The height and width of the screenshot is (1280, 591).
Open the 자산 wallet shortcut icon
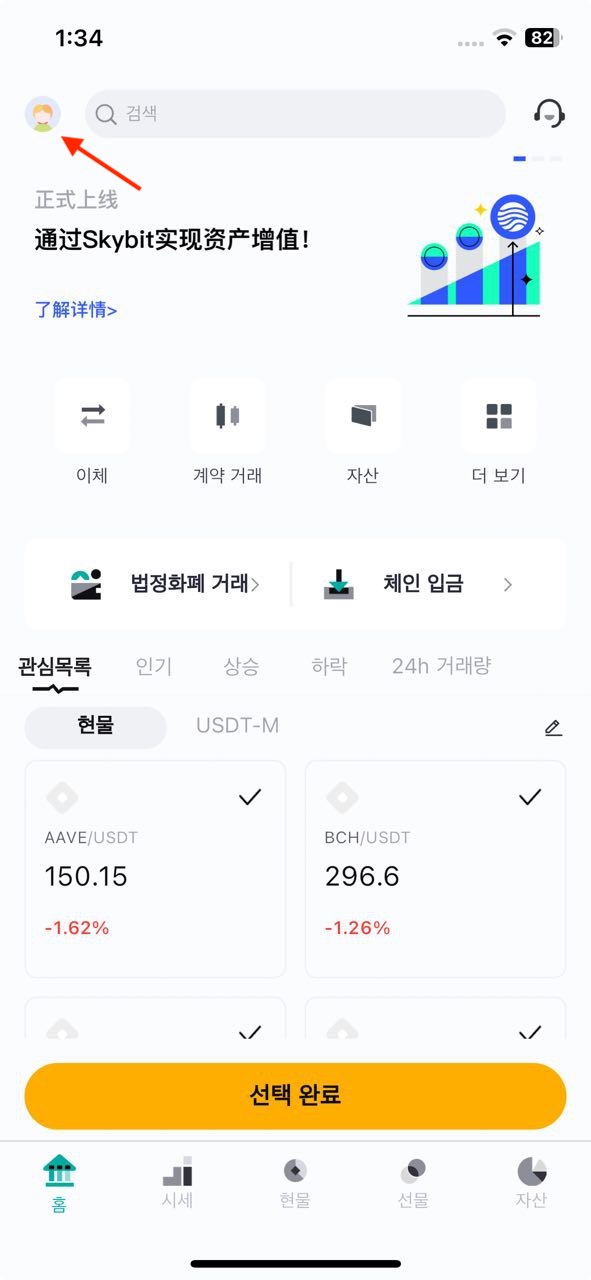[x=363, y=416]
